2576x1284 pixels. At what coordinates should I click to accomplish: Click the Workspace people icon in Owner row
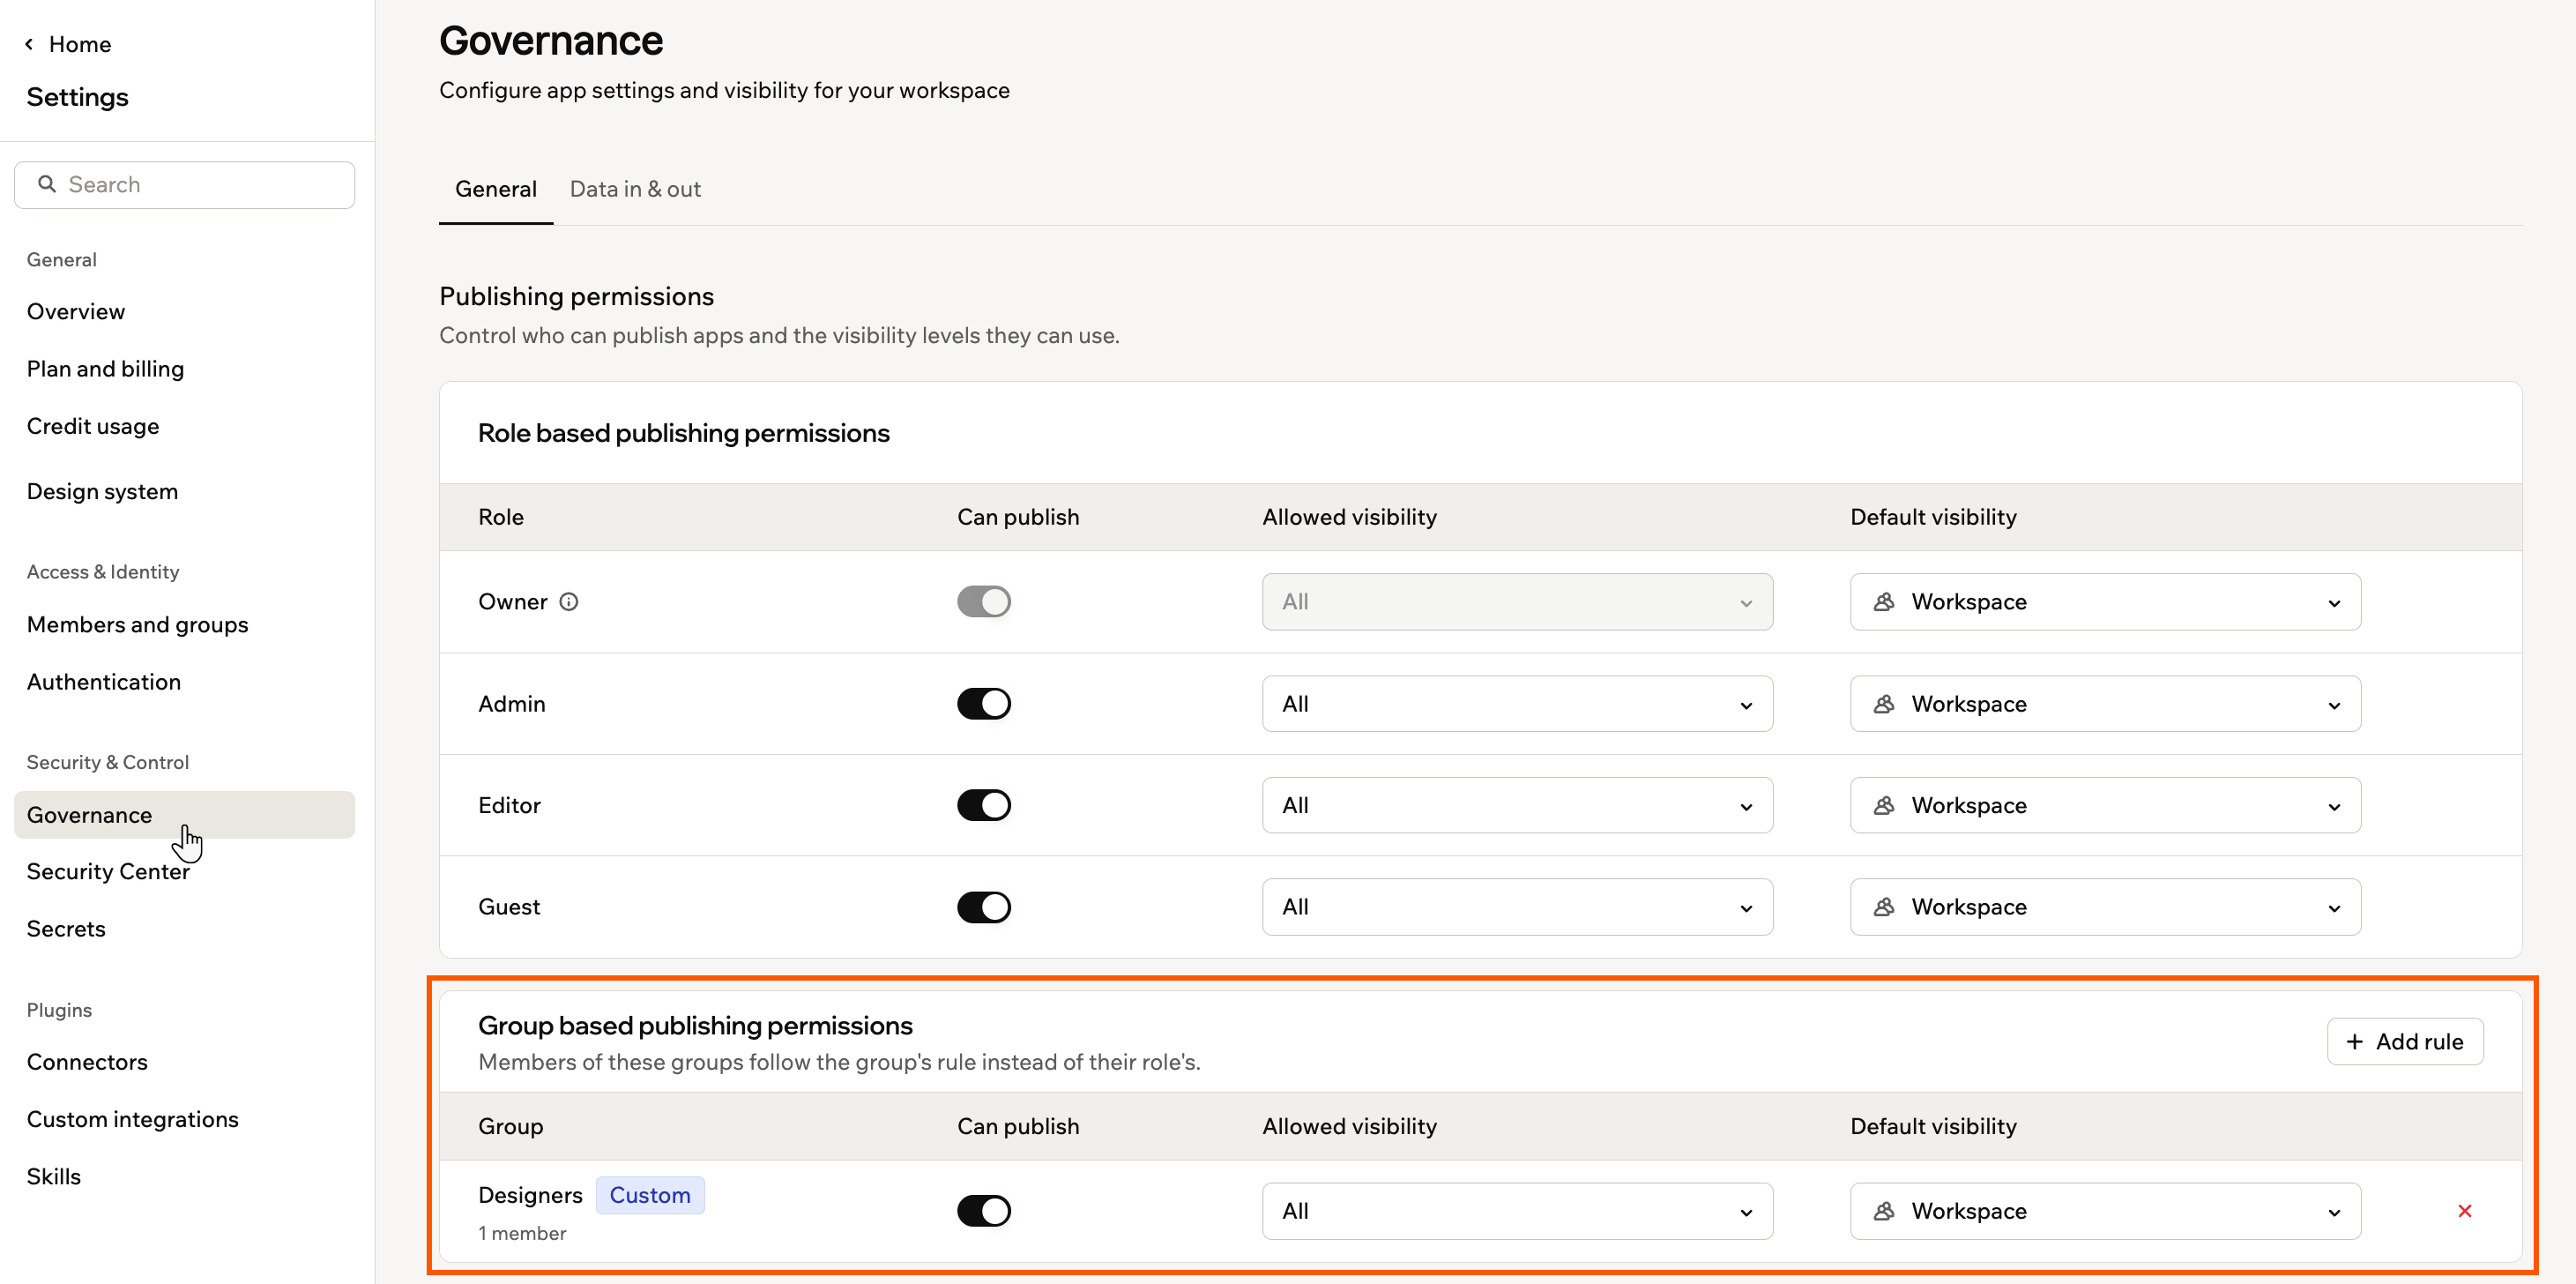[x=1884, y=602]
